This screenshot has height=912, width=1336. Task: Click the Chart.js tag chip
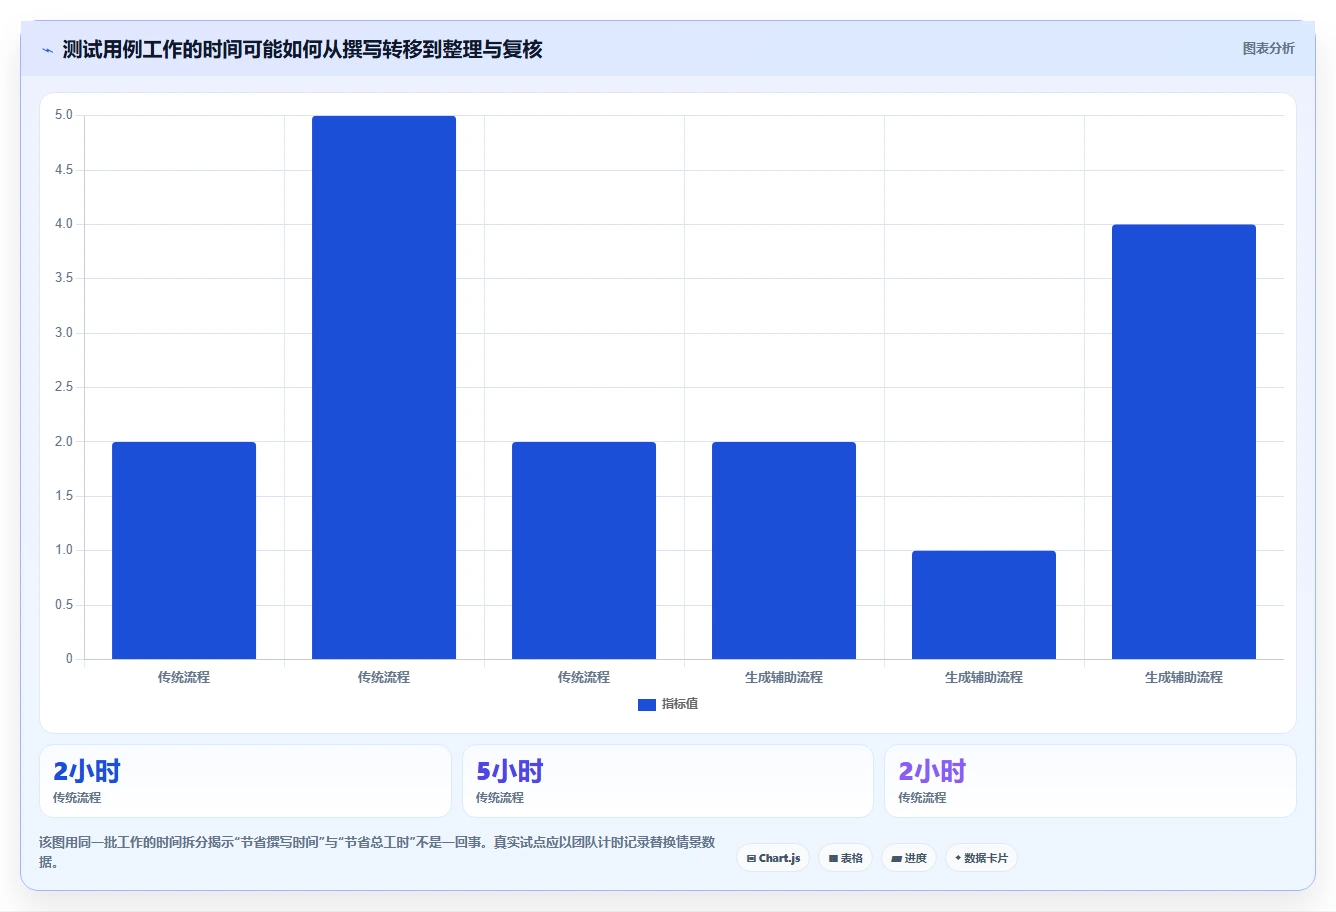773,858
